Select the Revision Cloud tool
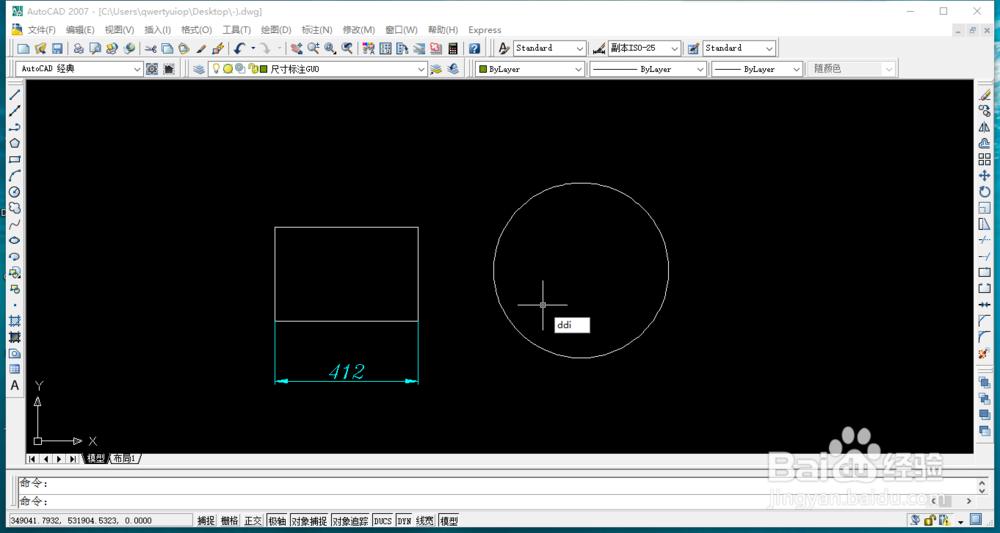The width and height of the screenshot is (1000, 533). coord(15,208)
